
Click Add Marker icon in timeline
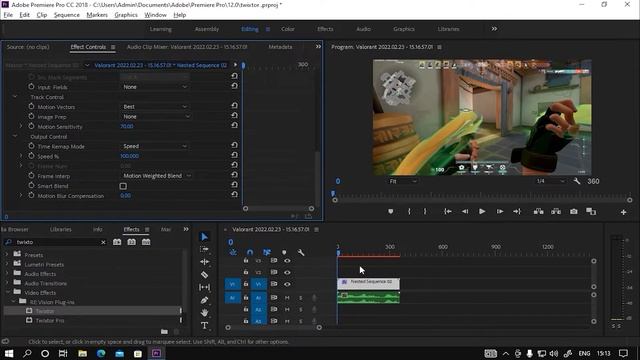[x=284, y=253]
